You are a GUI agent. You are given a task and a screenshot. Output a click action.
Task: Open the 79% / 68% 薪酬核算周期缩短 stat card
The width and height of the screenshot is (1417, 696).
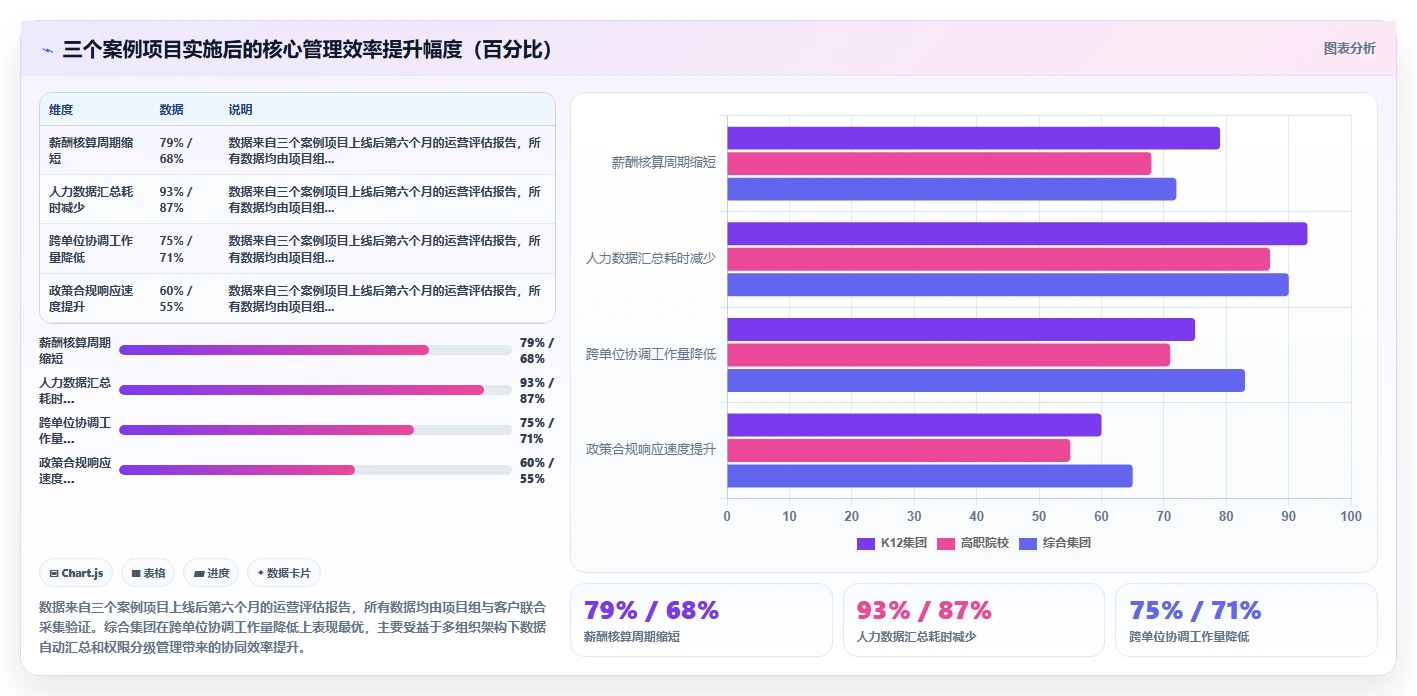coord(701,620)
